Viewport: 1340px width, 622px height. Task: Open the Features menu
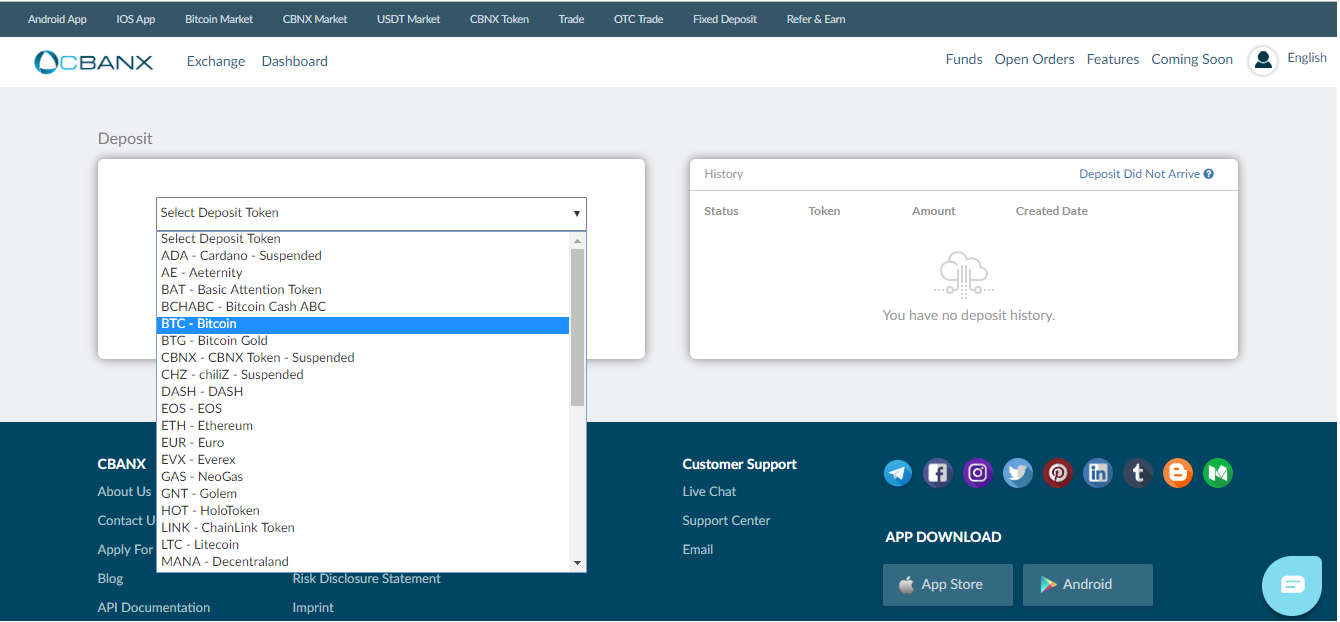tap(1113, 60)
